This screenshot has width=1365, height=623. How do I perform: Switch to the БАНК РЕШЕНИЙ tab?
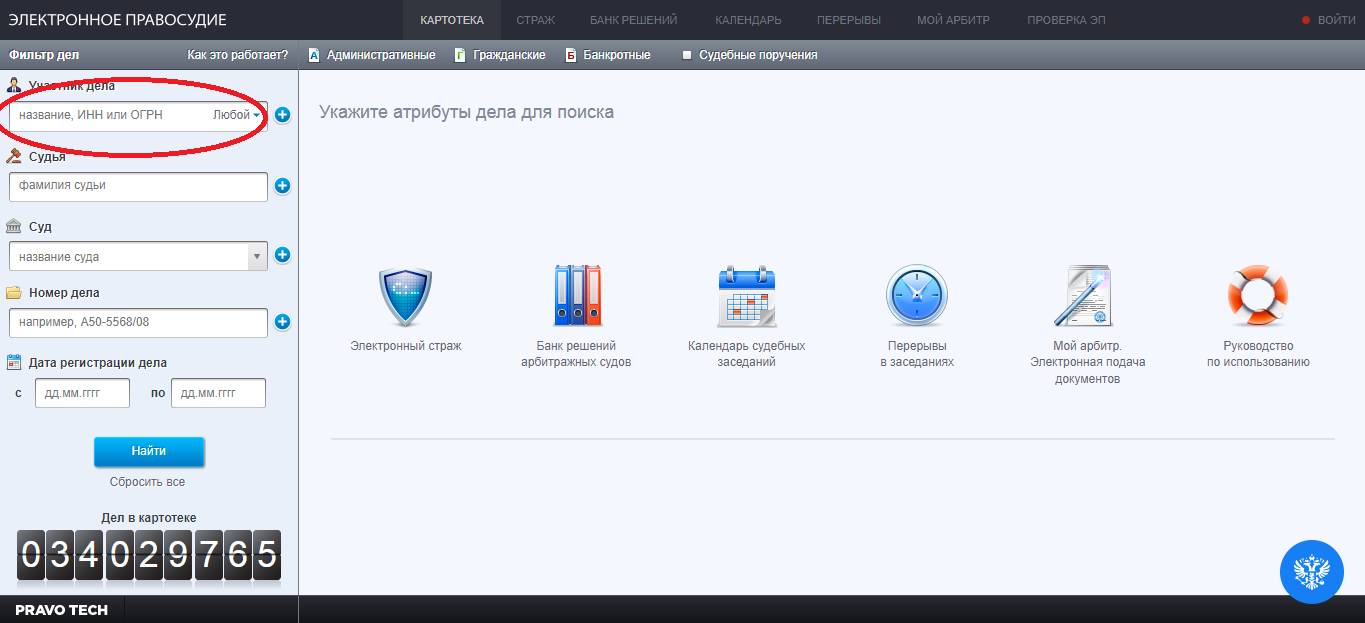(x=634, y=20)
